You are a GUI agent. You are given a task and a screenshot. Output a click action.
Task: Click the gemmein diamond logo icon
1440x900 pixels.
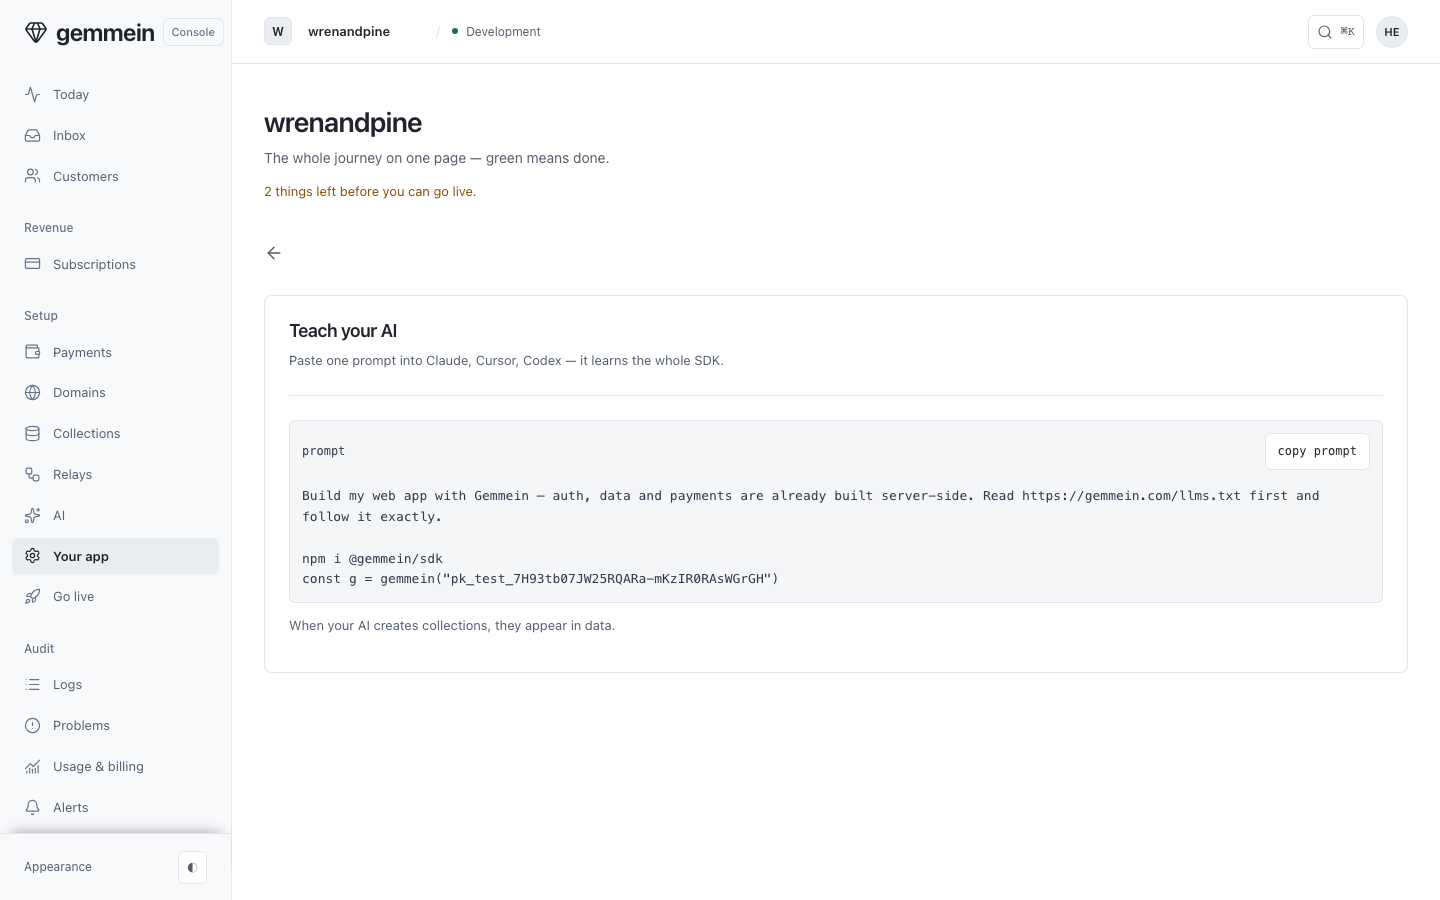36,32
